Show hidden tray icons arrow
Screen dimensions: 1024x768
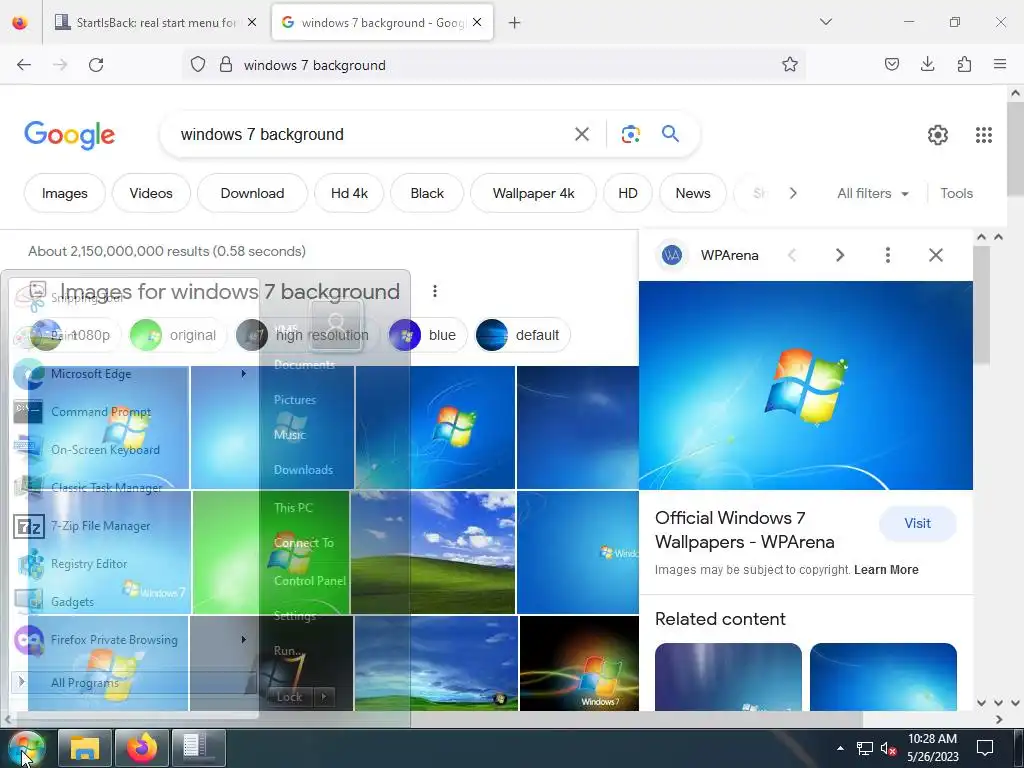[840, 748]
